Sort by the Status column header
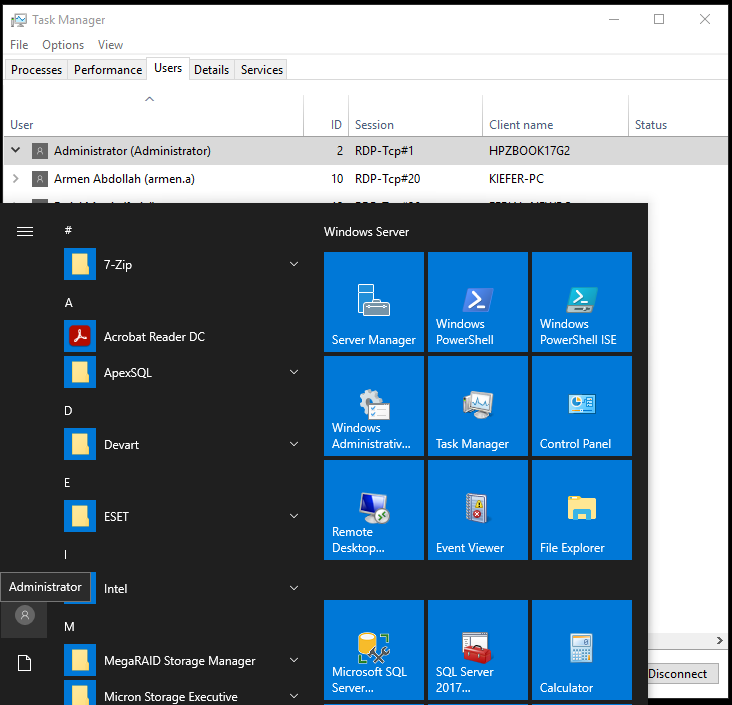 pyautogui.click(x=678, y=116)
